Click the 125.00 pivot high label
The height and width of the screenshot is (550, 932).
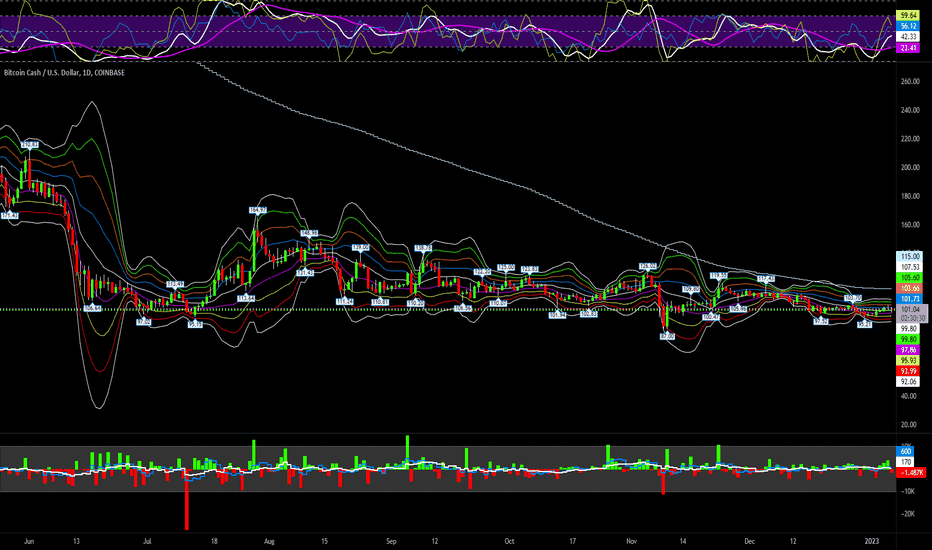(506, 268)
